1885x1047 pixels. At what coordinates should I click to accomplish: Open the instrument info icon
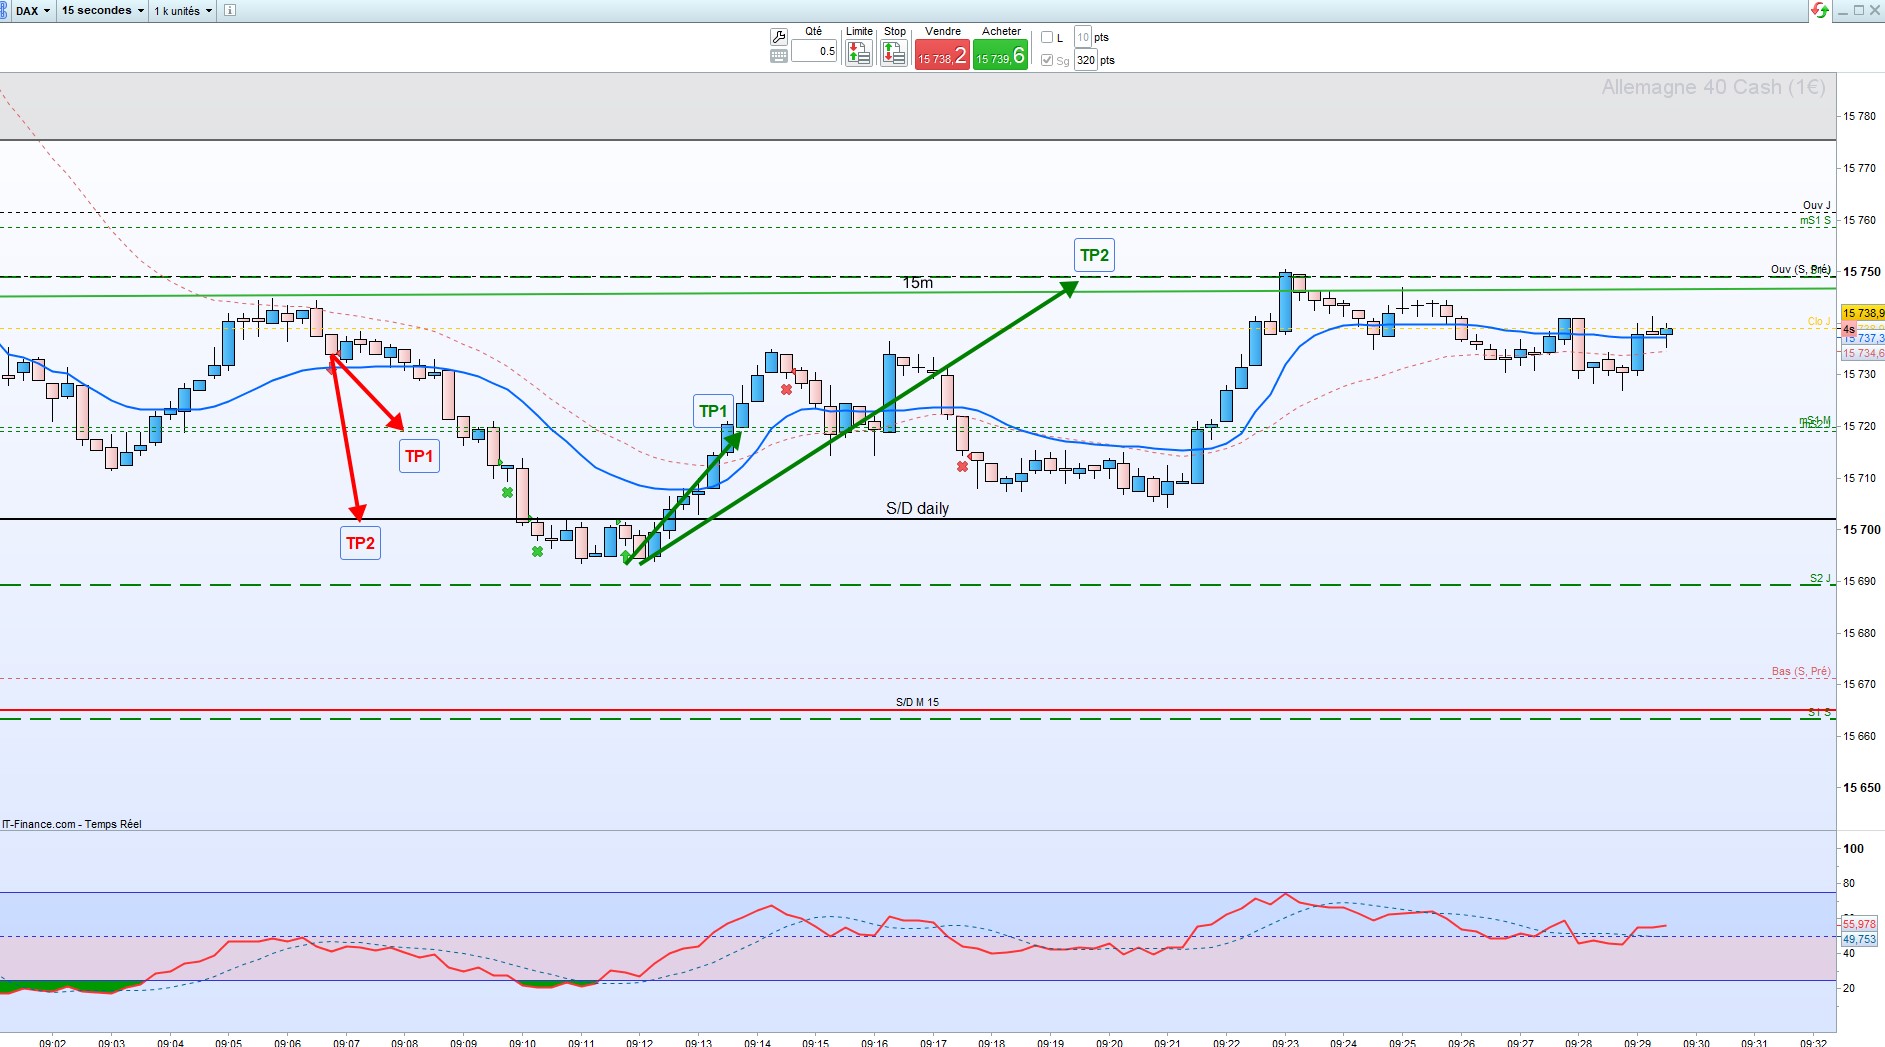click(x=229, y=10)
